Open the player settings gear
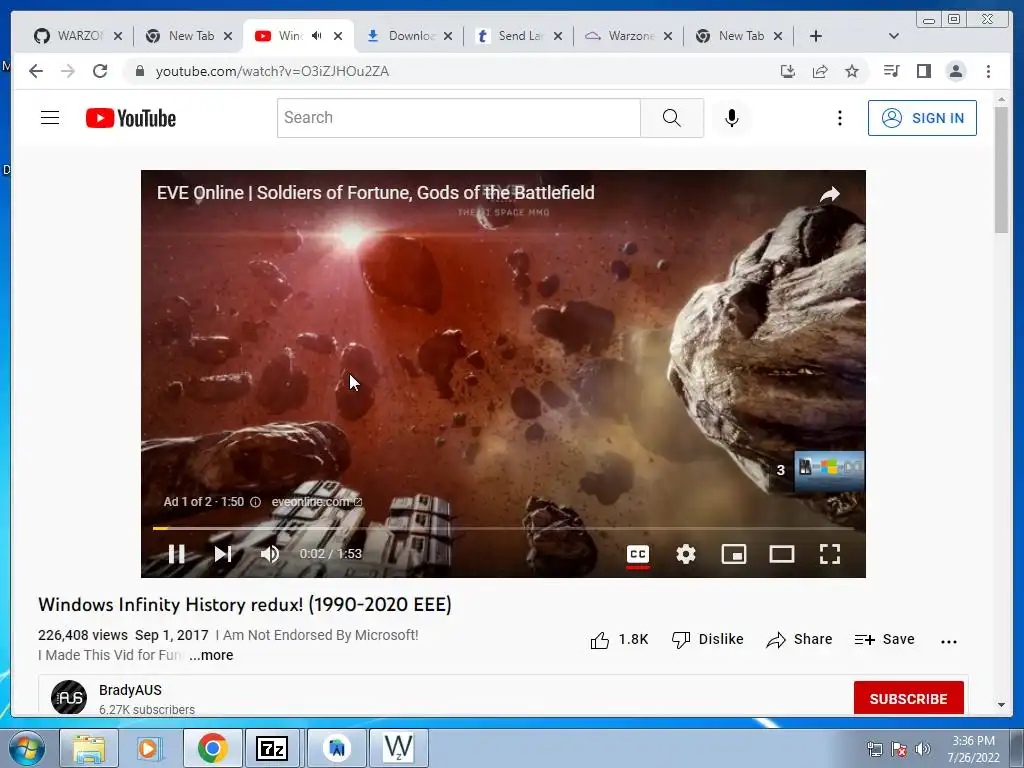This screenshot has height=768, width=1024. click(686, 554)
